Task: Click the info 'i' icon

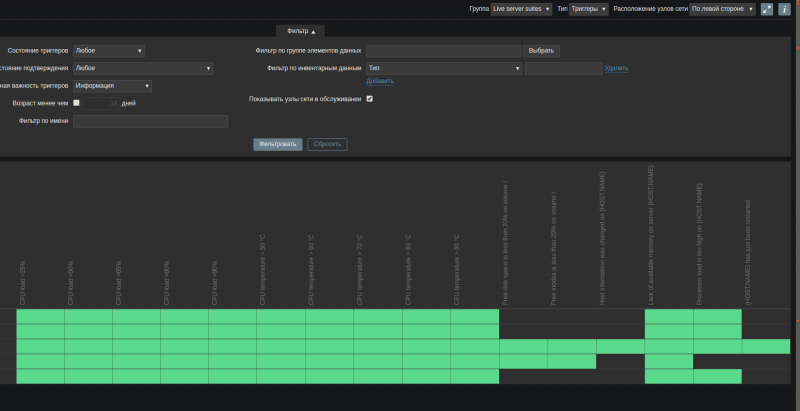Action: click(785, 9)
